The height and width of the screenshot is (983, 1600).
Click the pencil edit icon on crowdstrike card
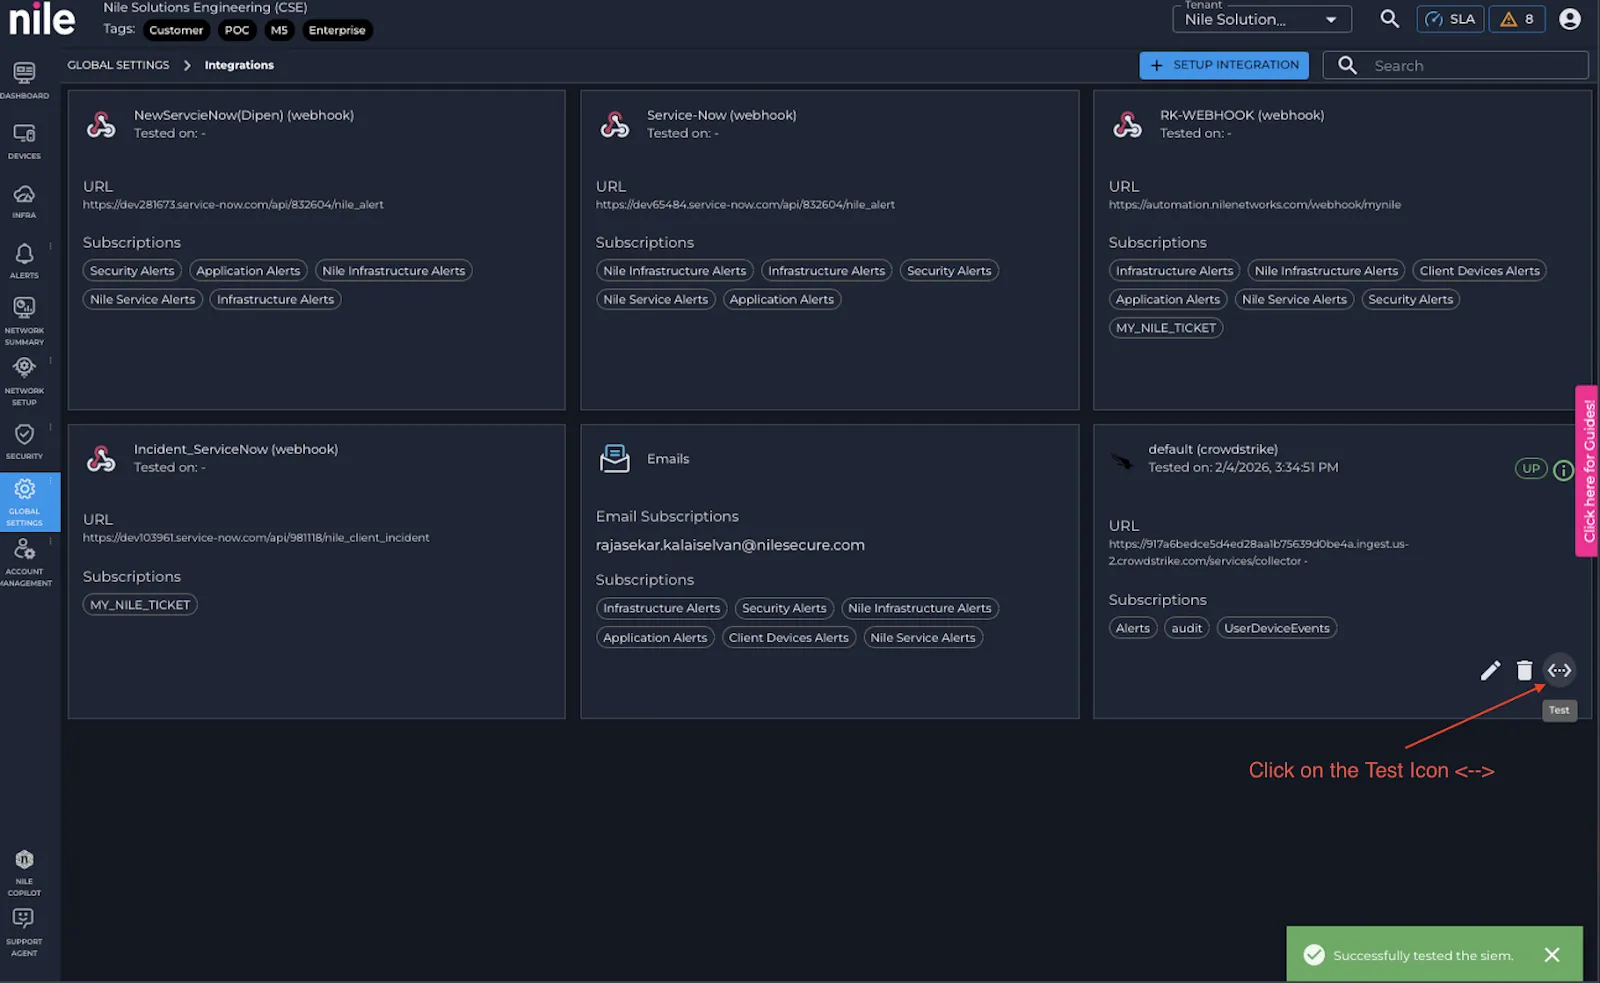(x=1490, y=670)
